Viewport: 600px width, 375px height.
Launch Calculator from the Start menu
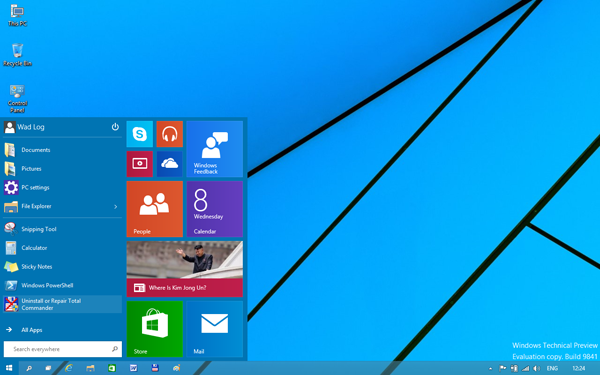click(63, 248)
